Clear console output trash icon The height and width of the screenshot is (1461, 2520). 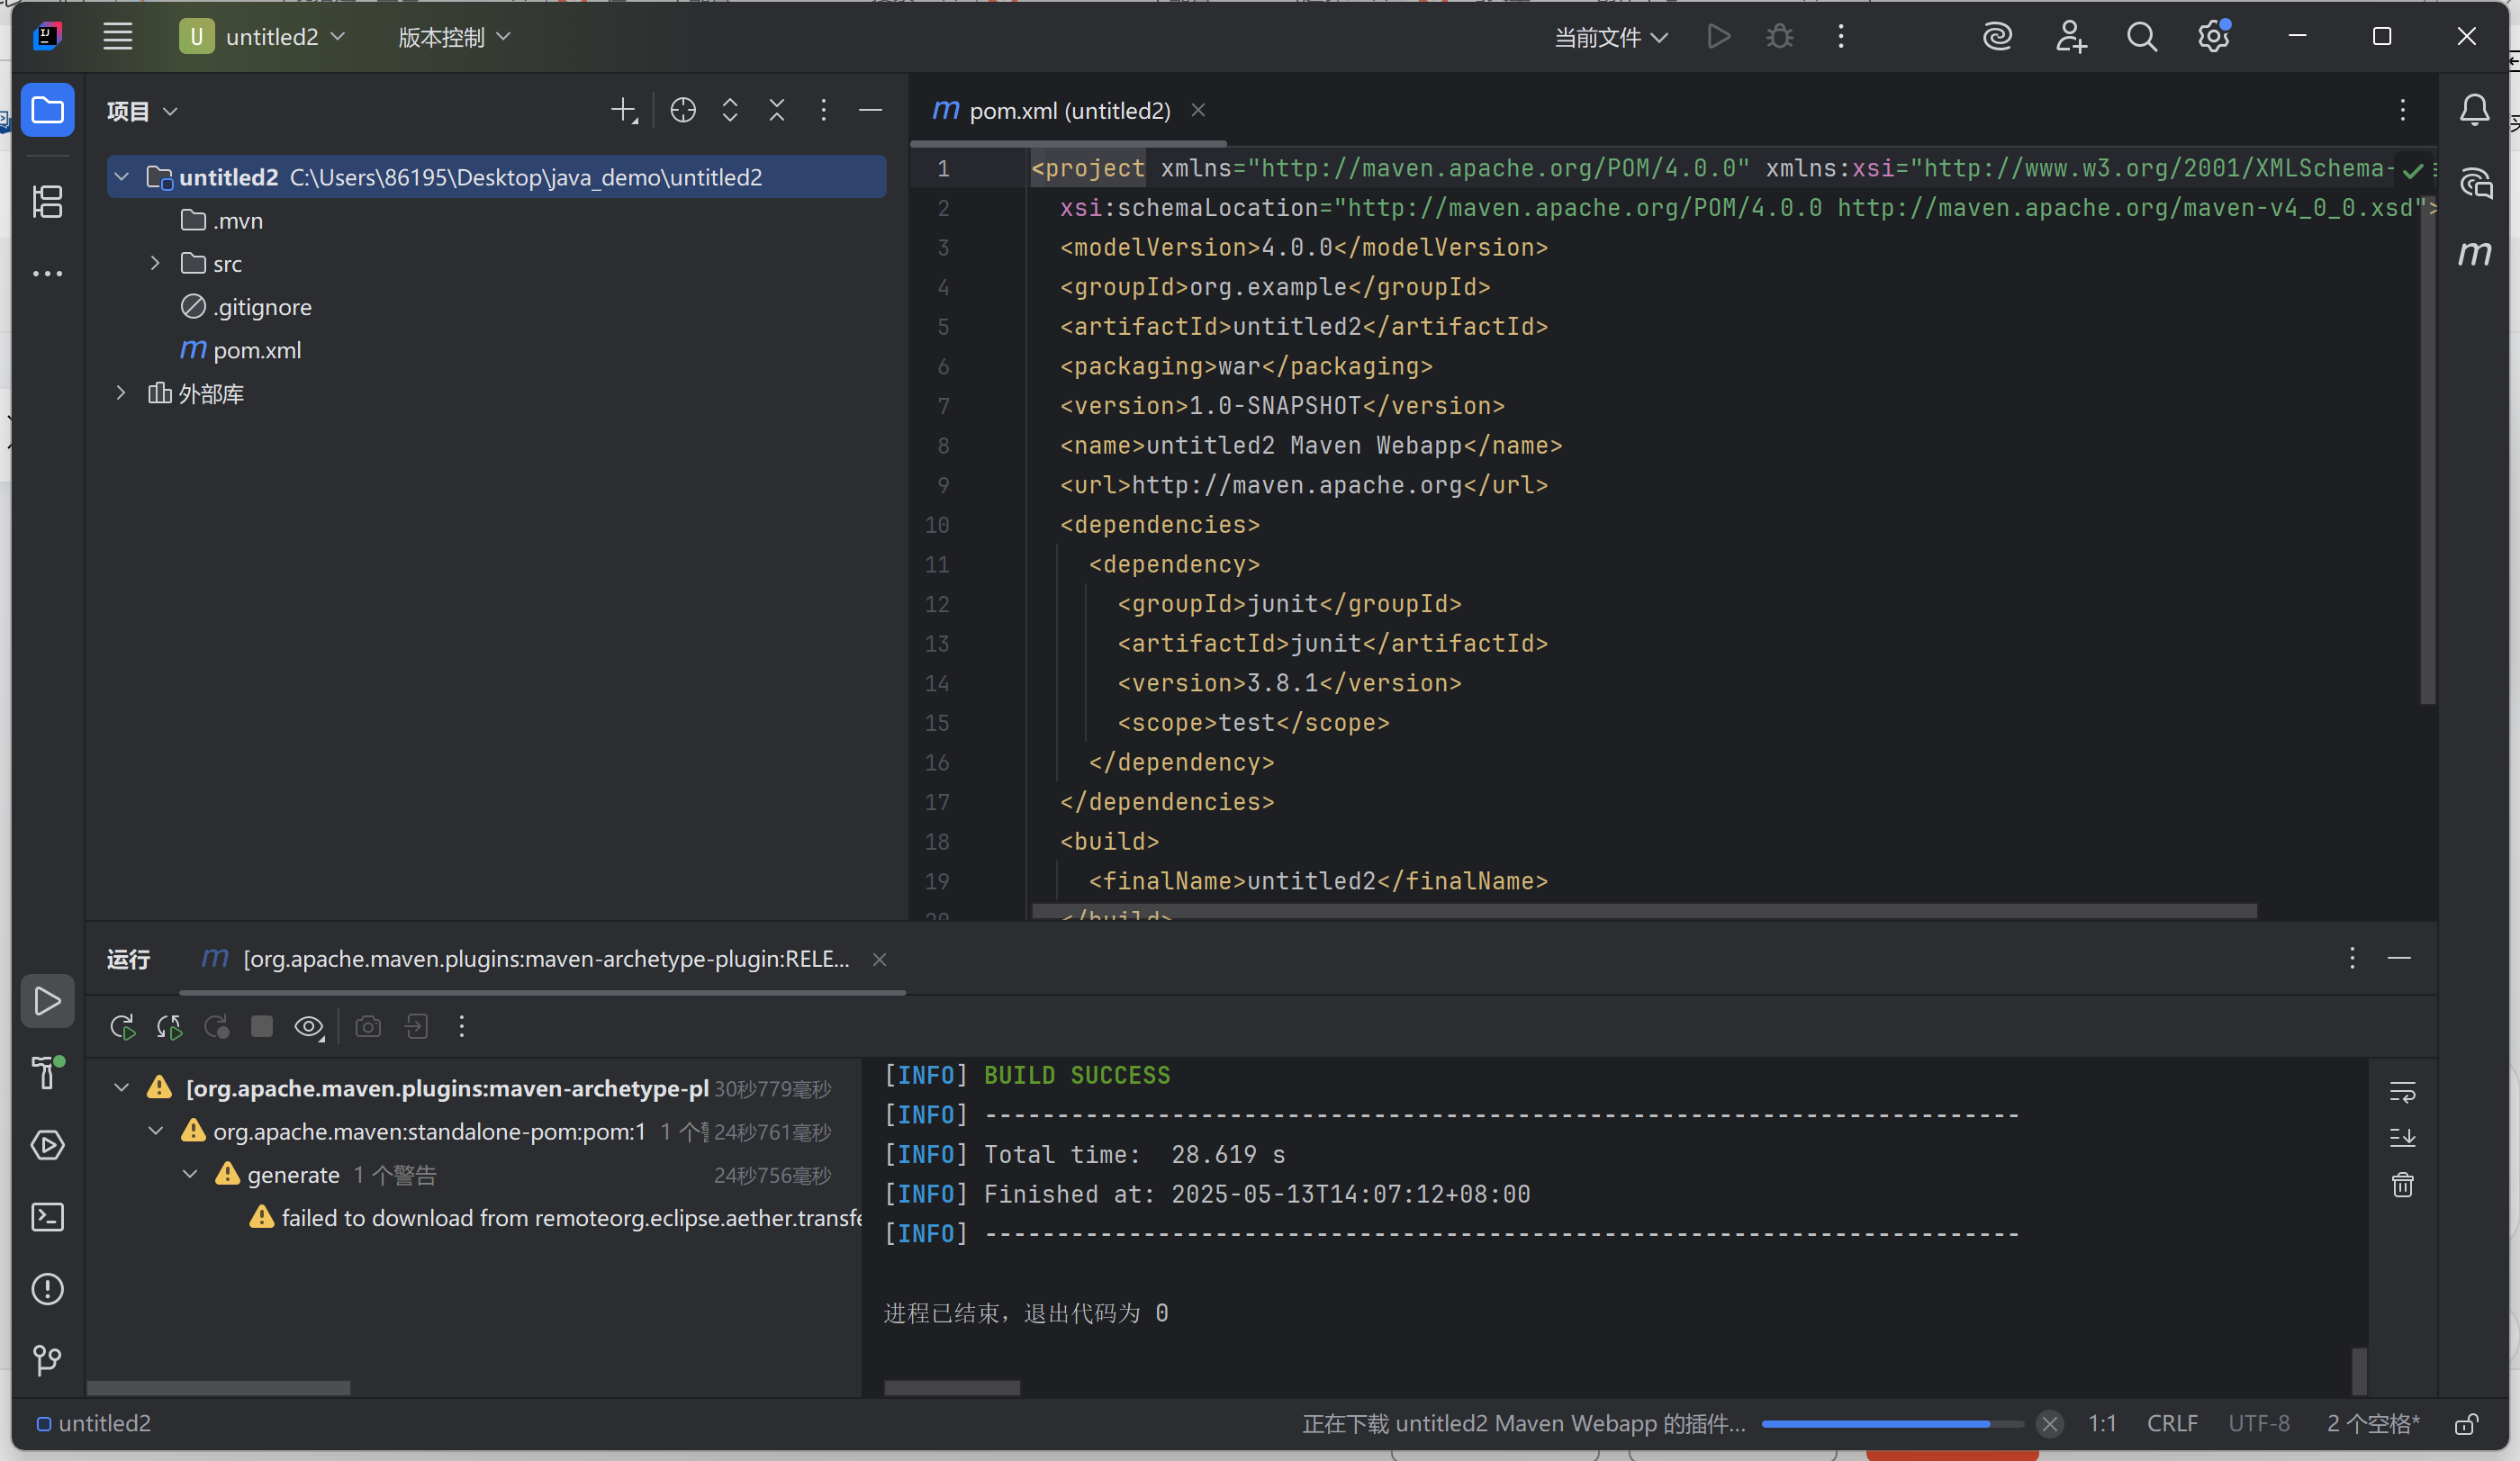(2403, 1186)
